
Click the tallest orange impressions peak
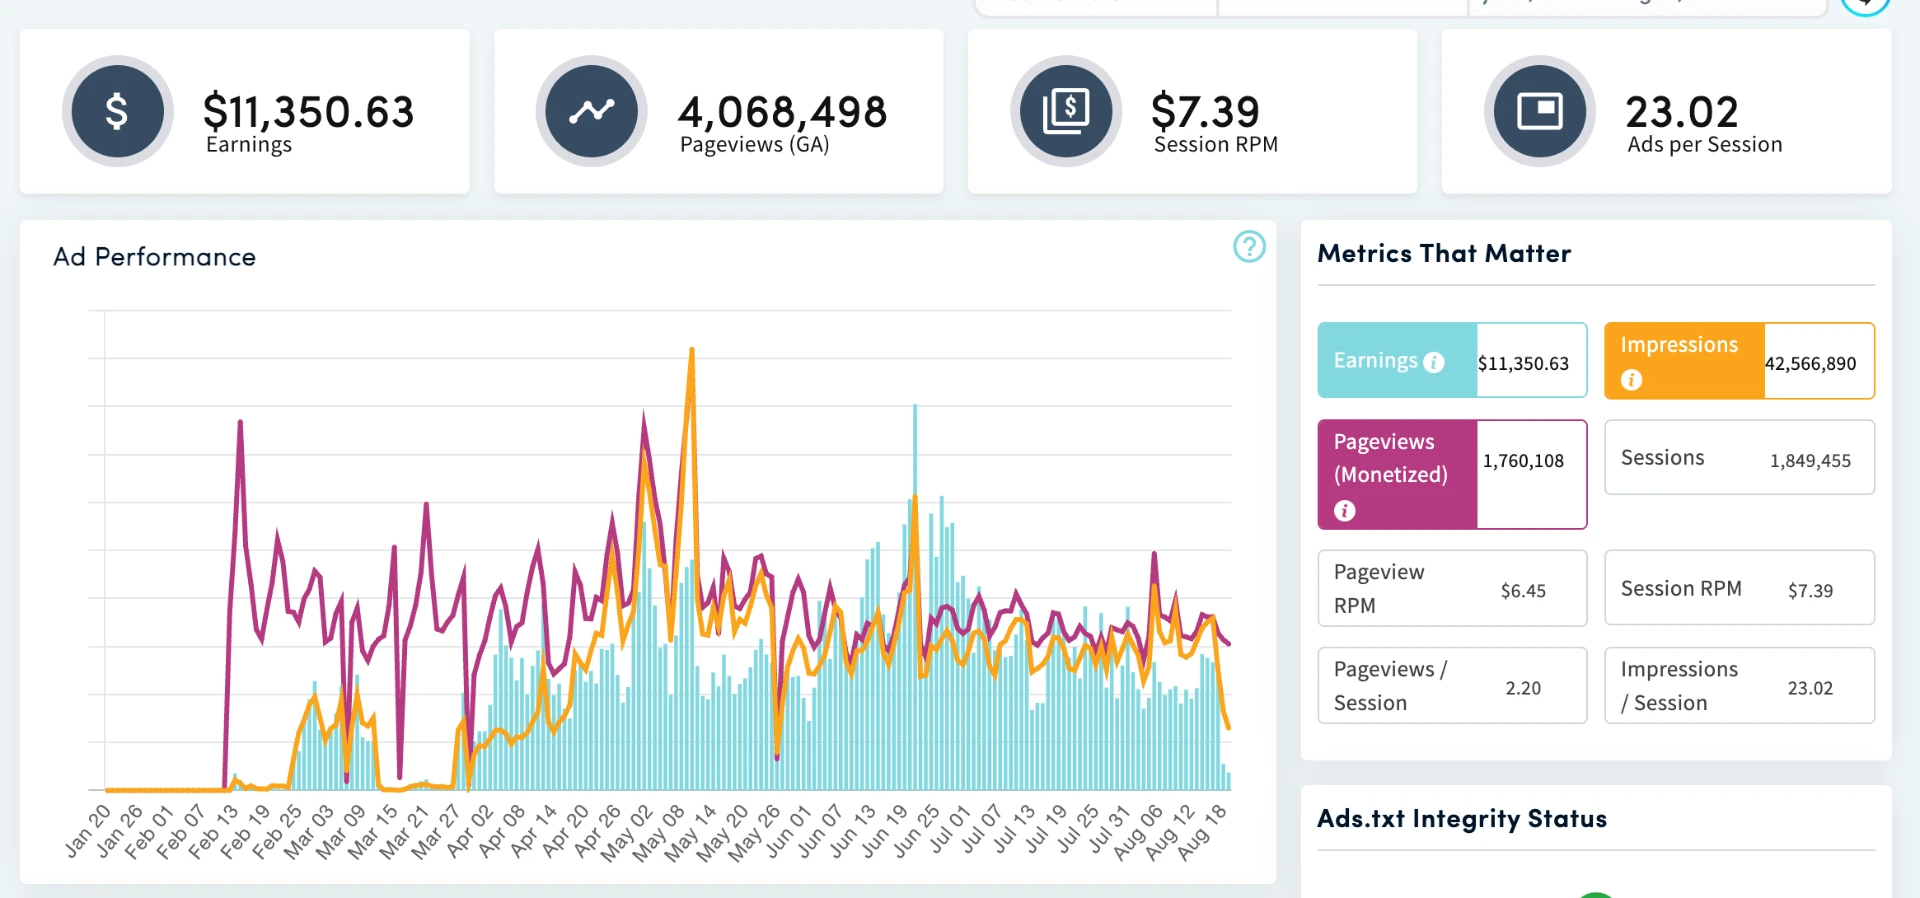click(691, 352)
